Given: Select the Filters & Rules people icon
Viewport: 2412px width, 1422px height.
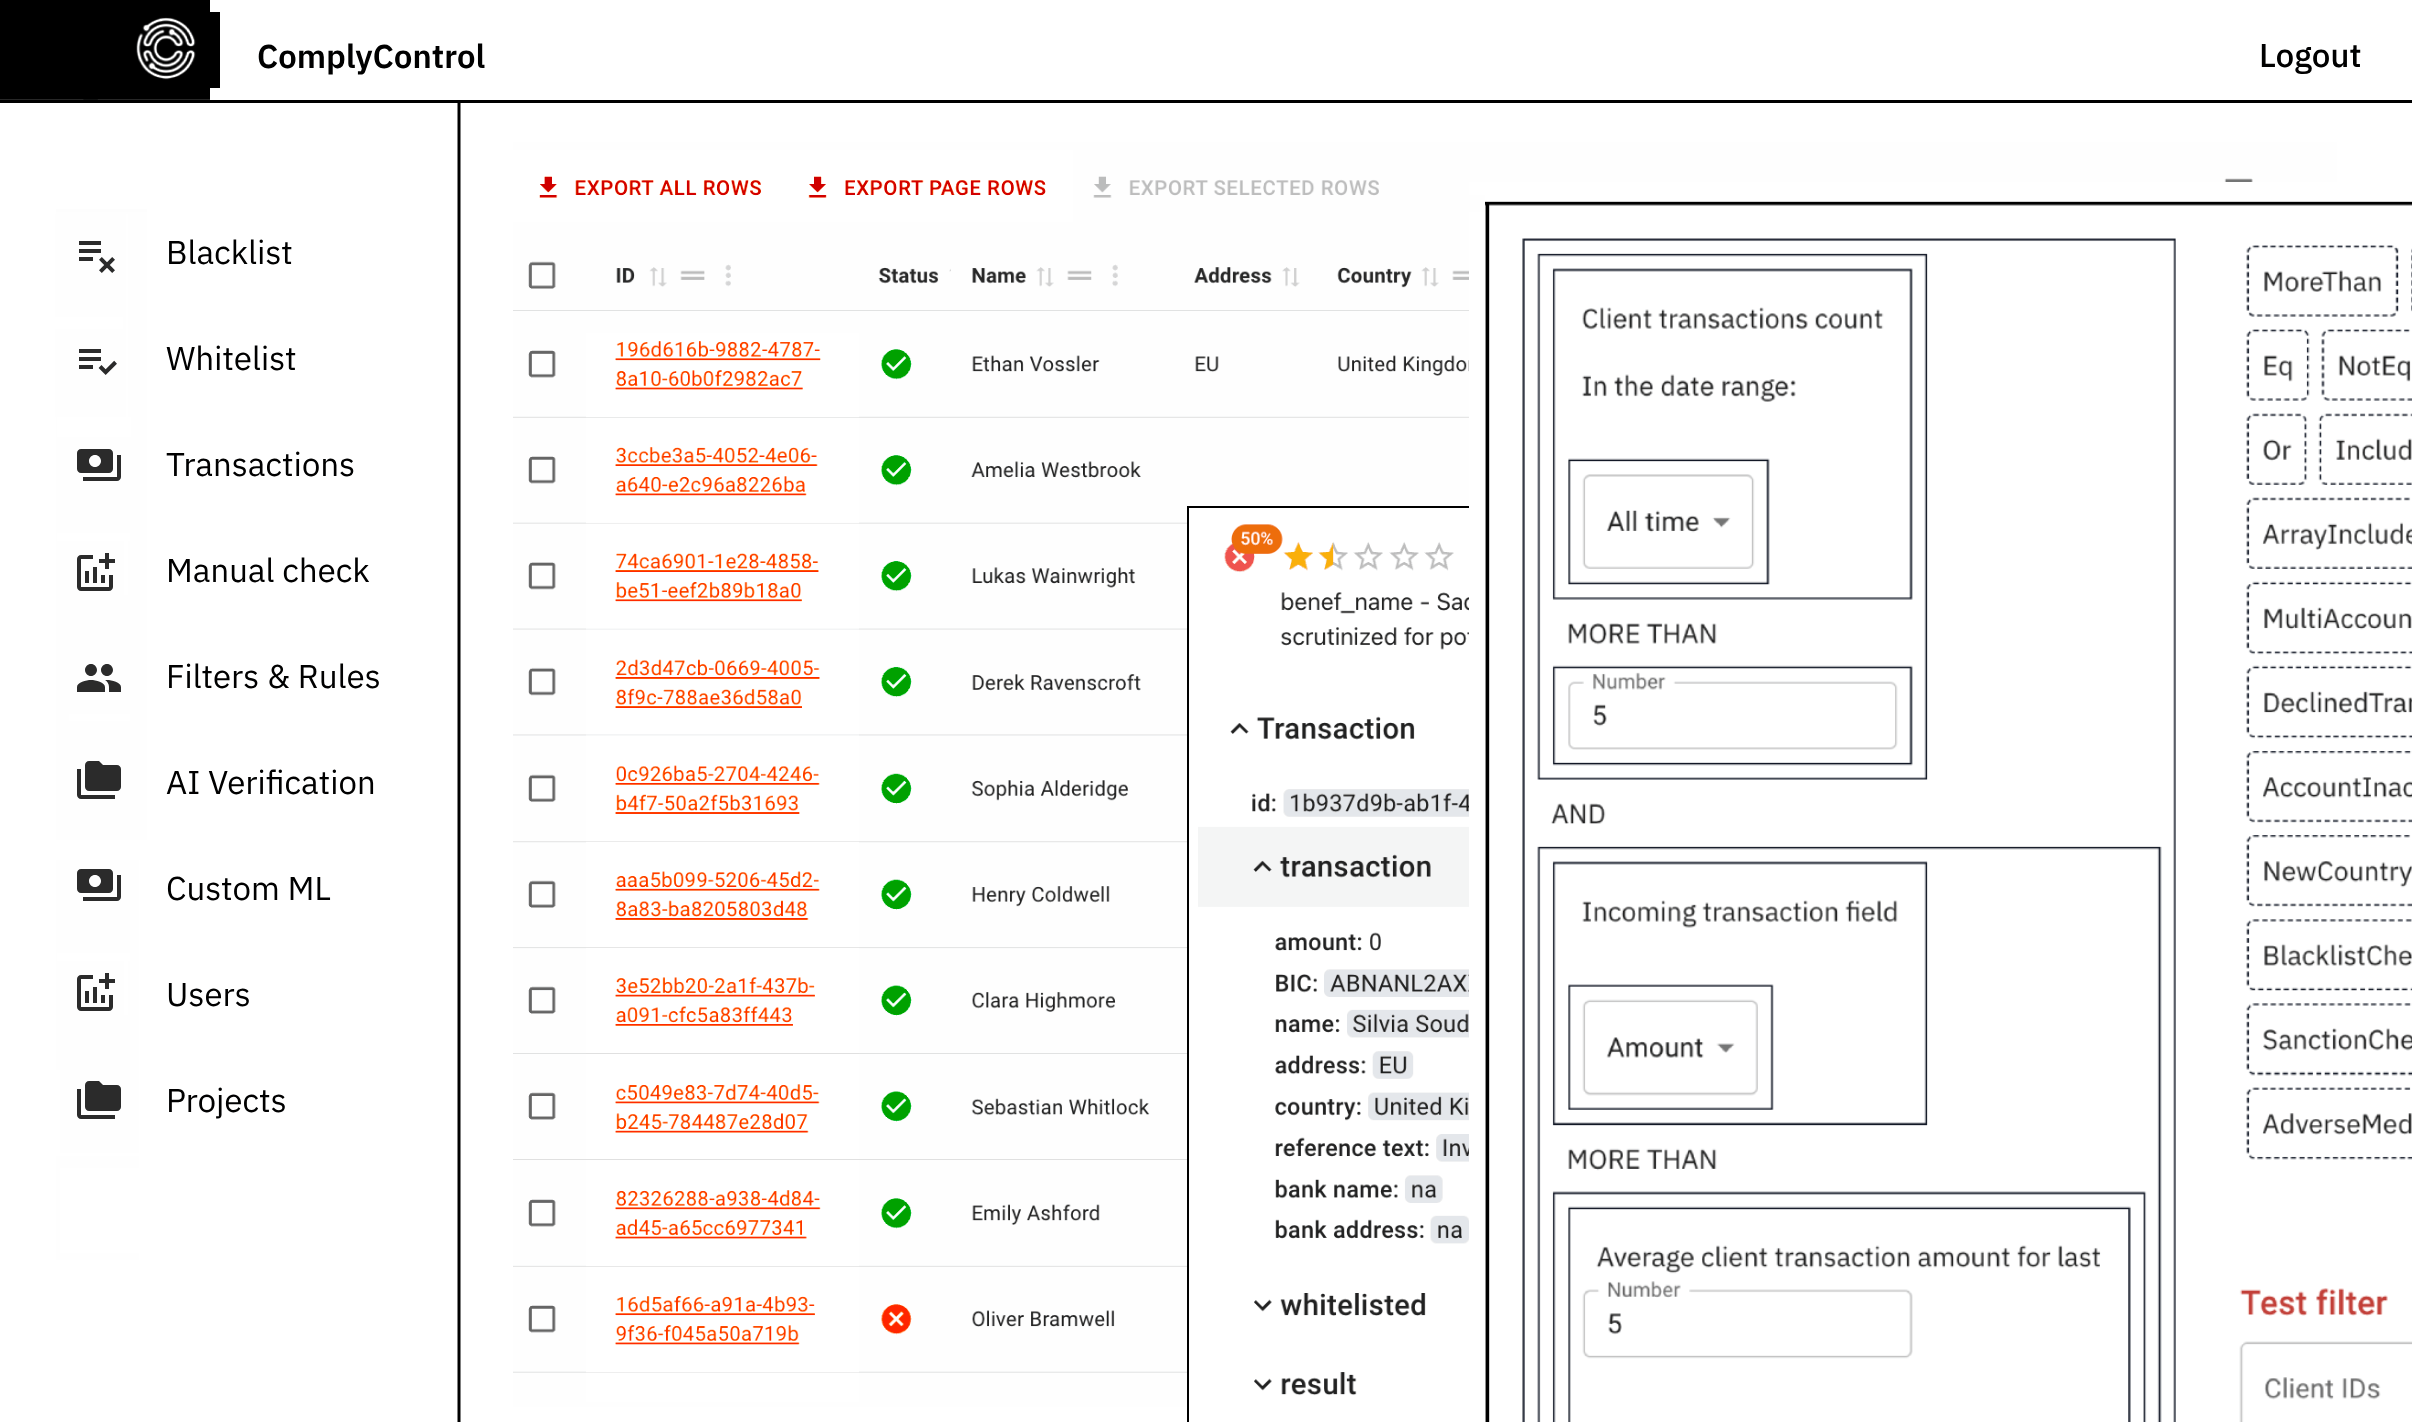Looking at the screenshot, I should [x=97, y=678].
